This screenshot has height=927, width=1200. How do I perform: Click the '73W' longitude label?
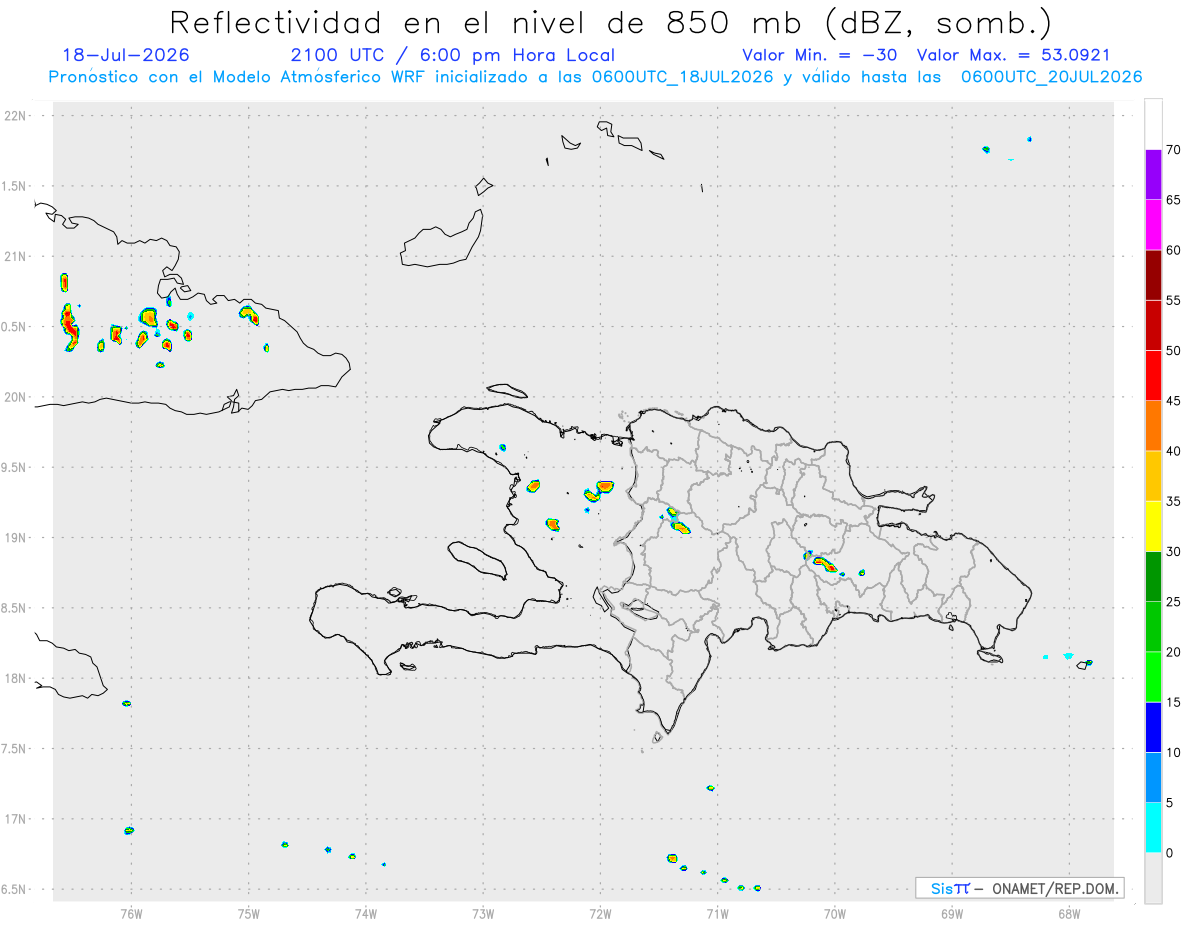pyautogui.click(x=483, y=913)
